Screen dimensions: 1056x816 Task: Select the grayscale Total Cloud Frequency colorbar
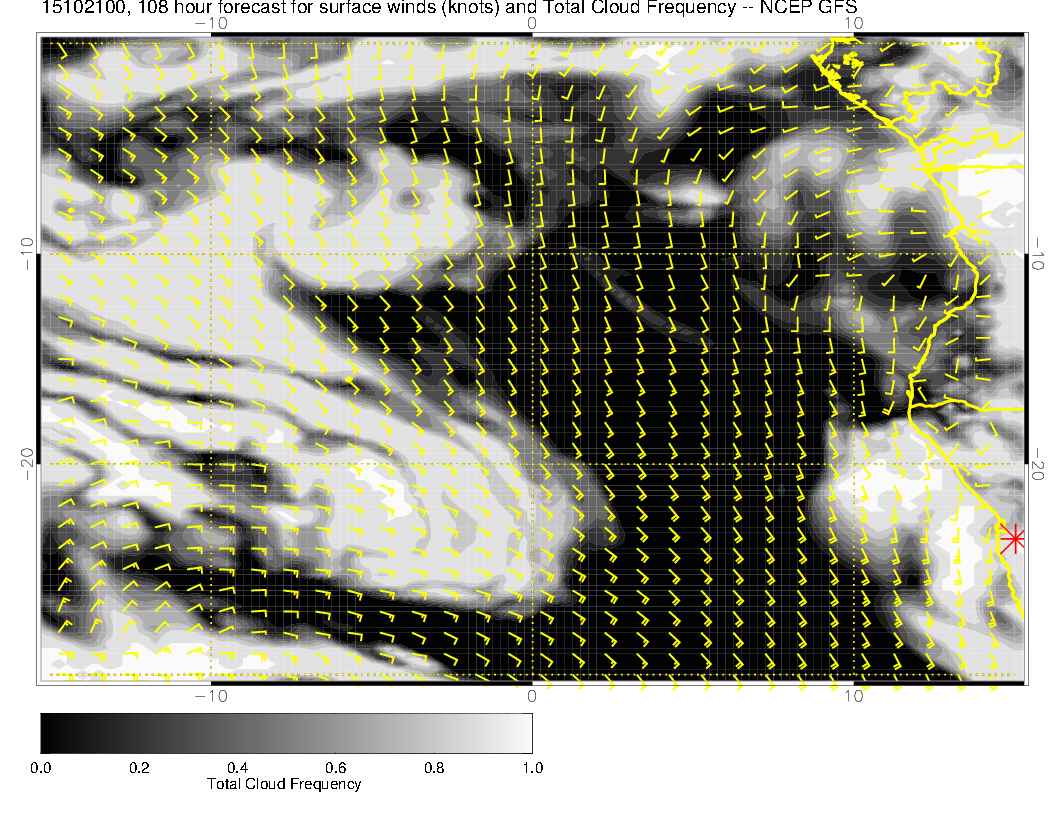286,732
